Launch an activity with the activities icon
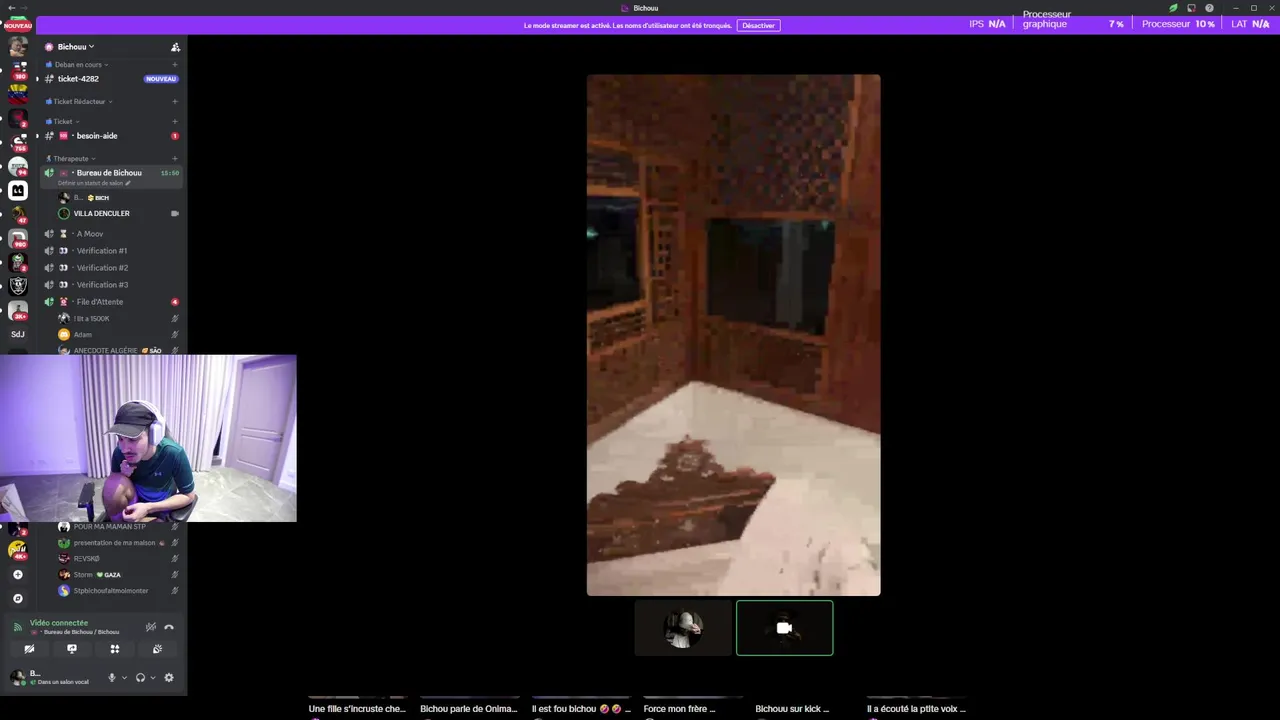The width and height of the screenshot is (1280, 720). [x=115, y=649]
